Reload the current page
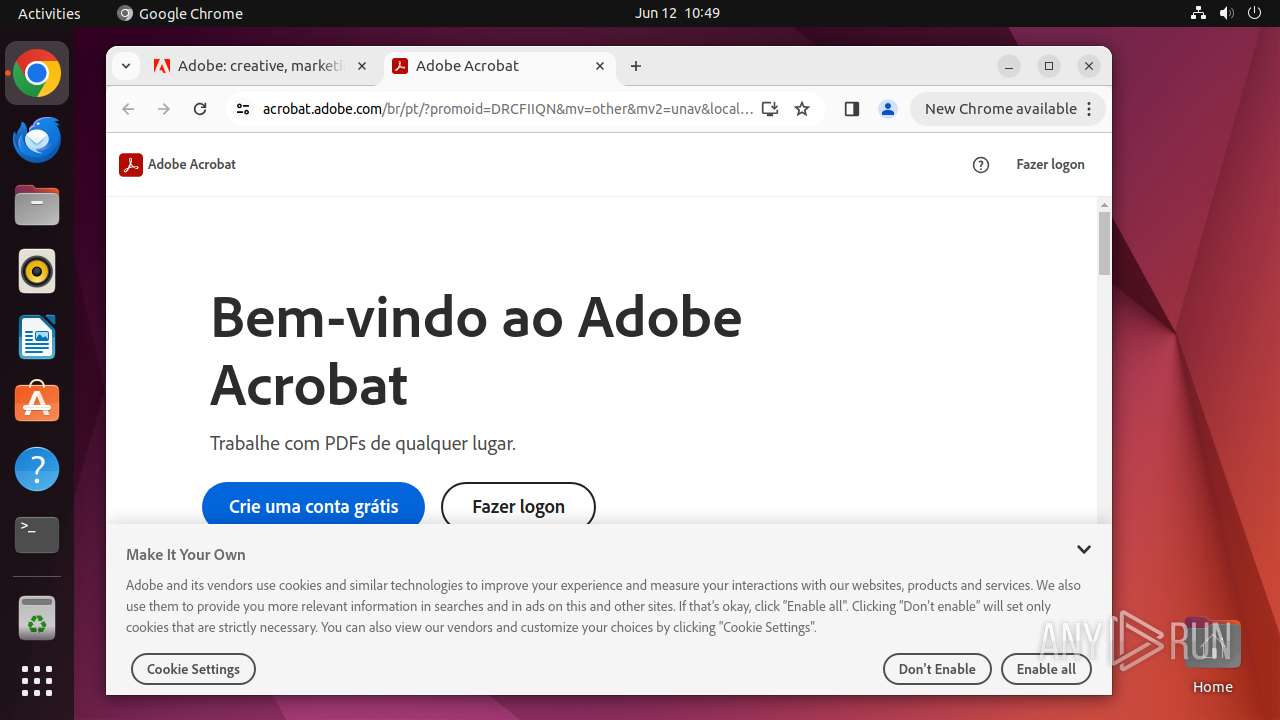1280x720 pixels. coord(200,109)
